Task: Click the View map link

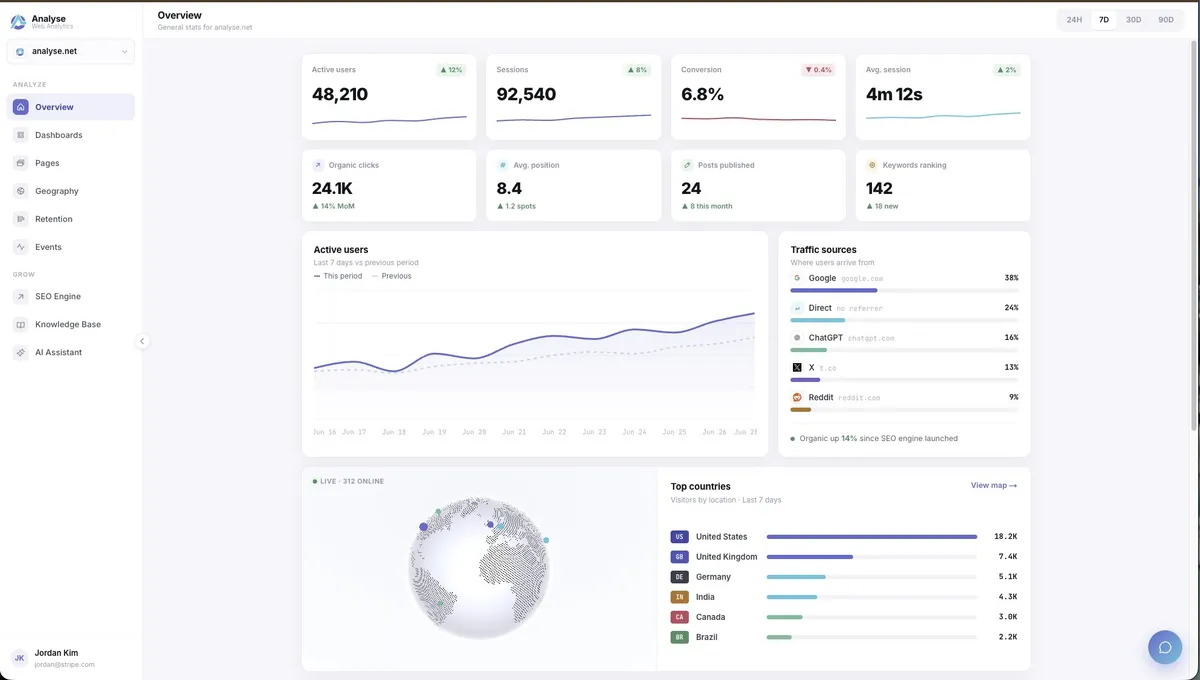Action: pyautogui.click(x=994, y=486)
